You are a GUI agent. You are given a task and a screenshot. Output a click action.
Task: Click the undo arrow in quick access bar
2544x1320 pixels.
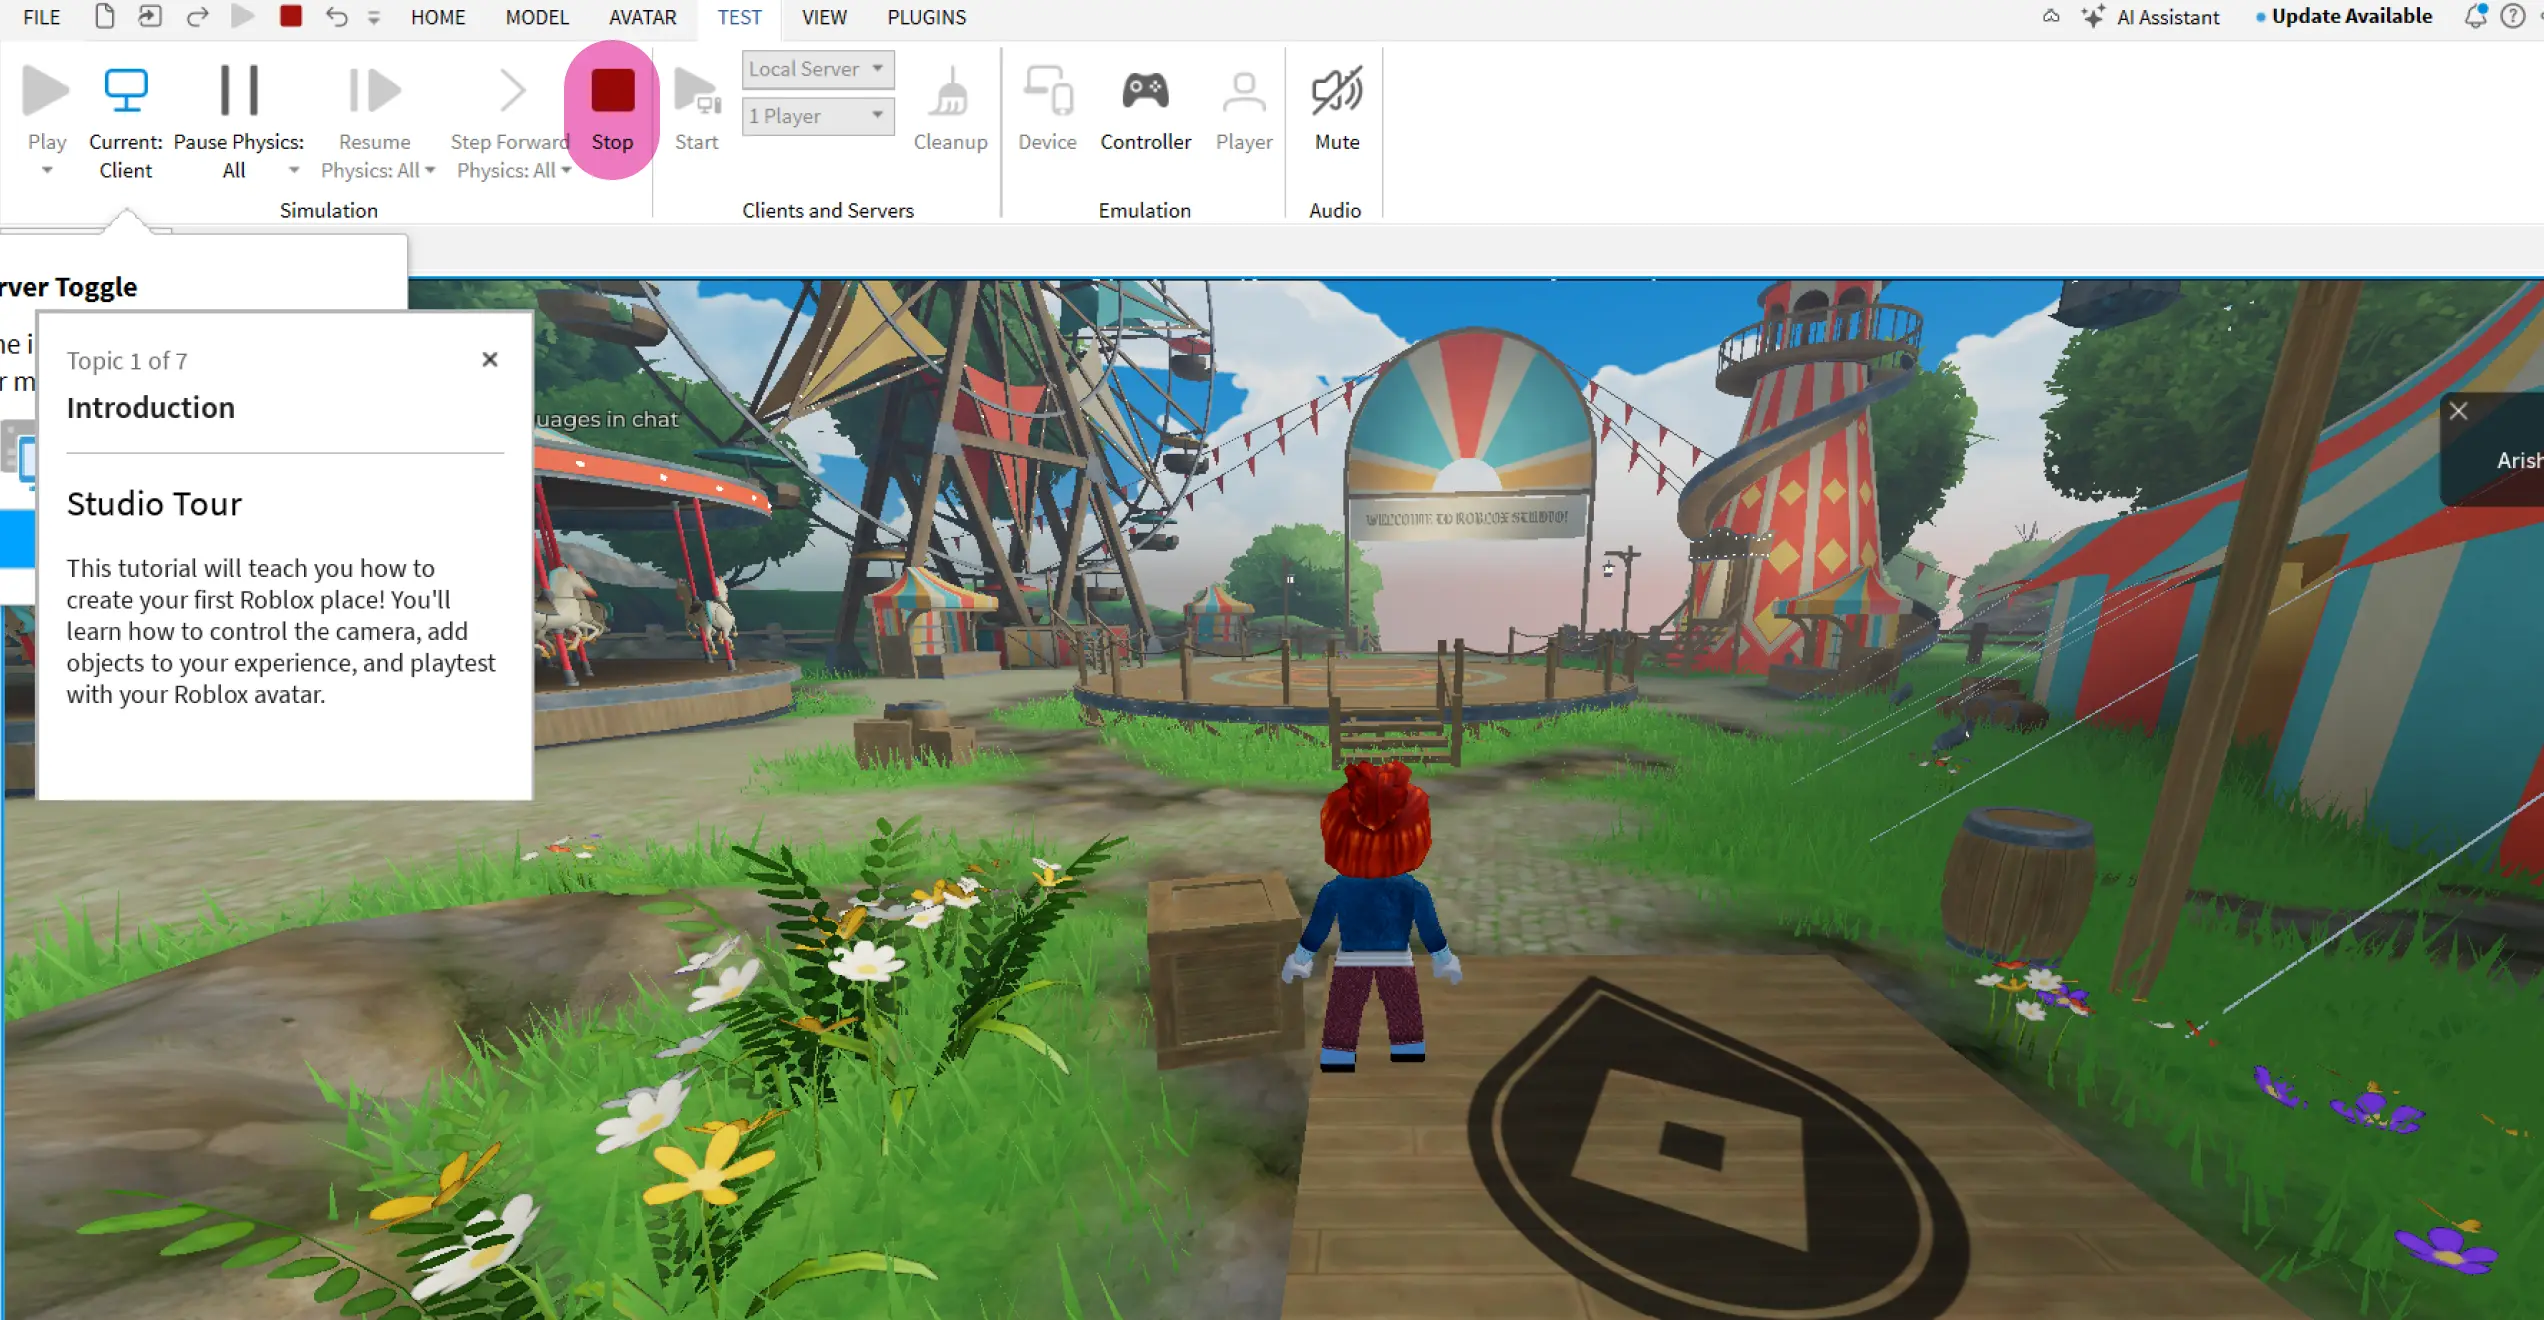coord(336,17)
